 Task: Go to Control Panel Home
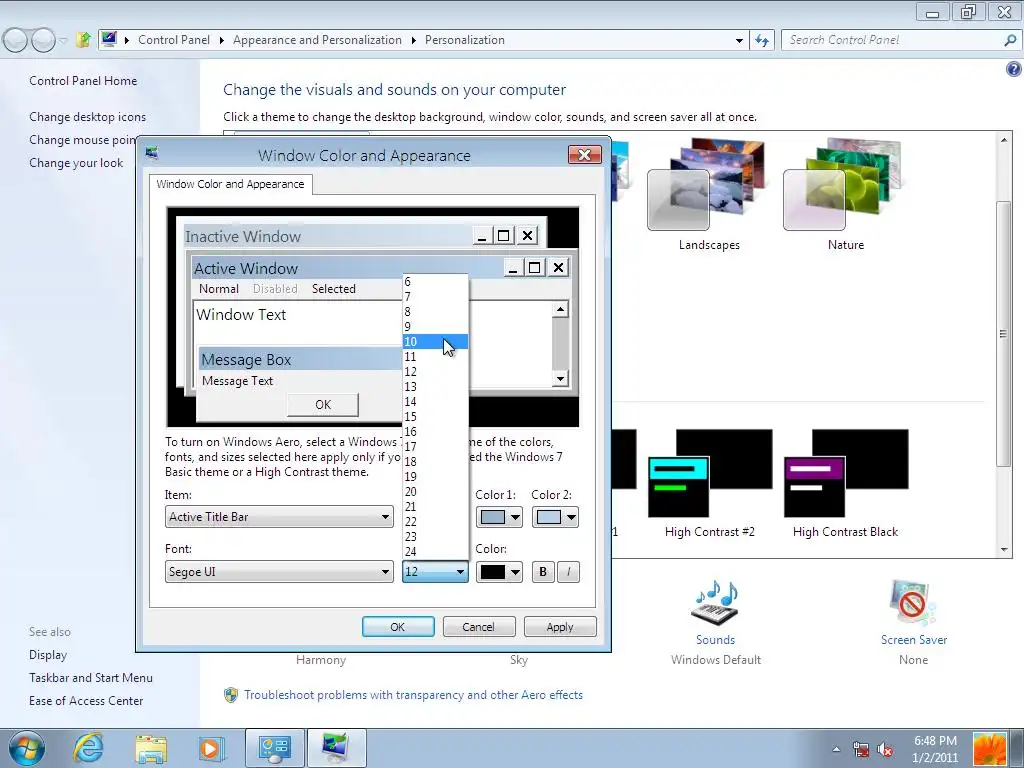coord(83,81)
